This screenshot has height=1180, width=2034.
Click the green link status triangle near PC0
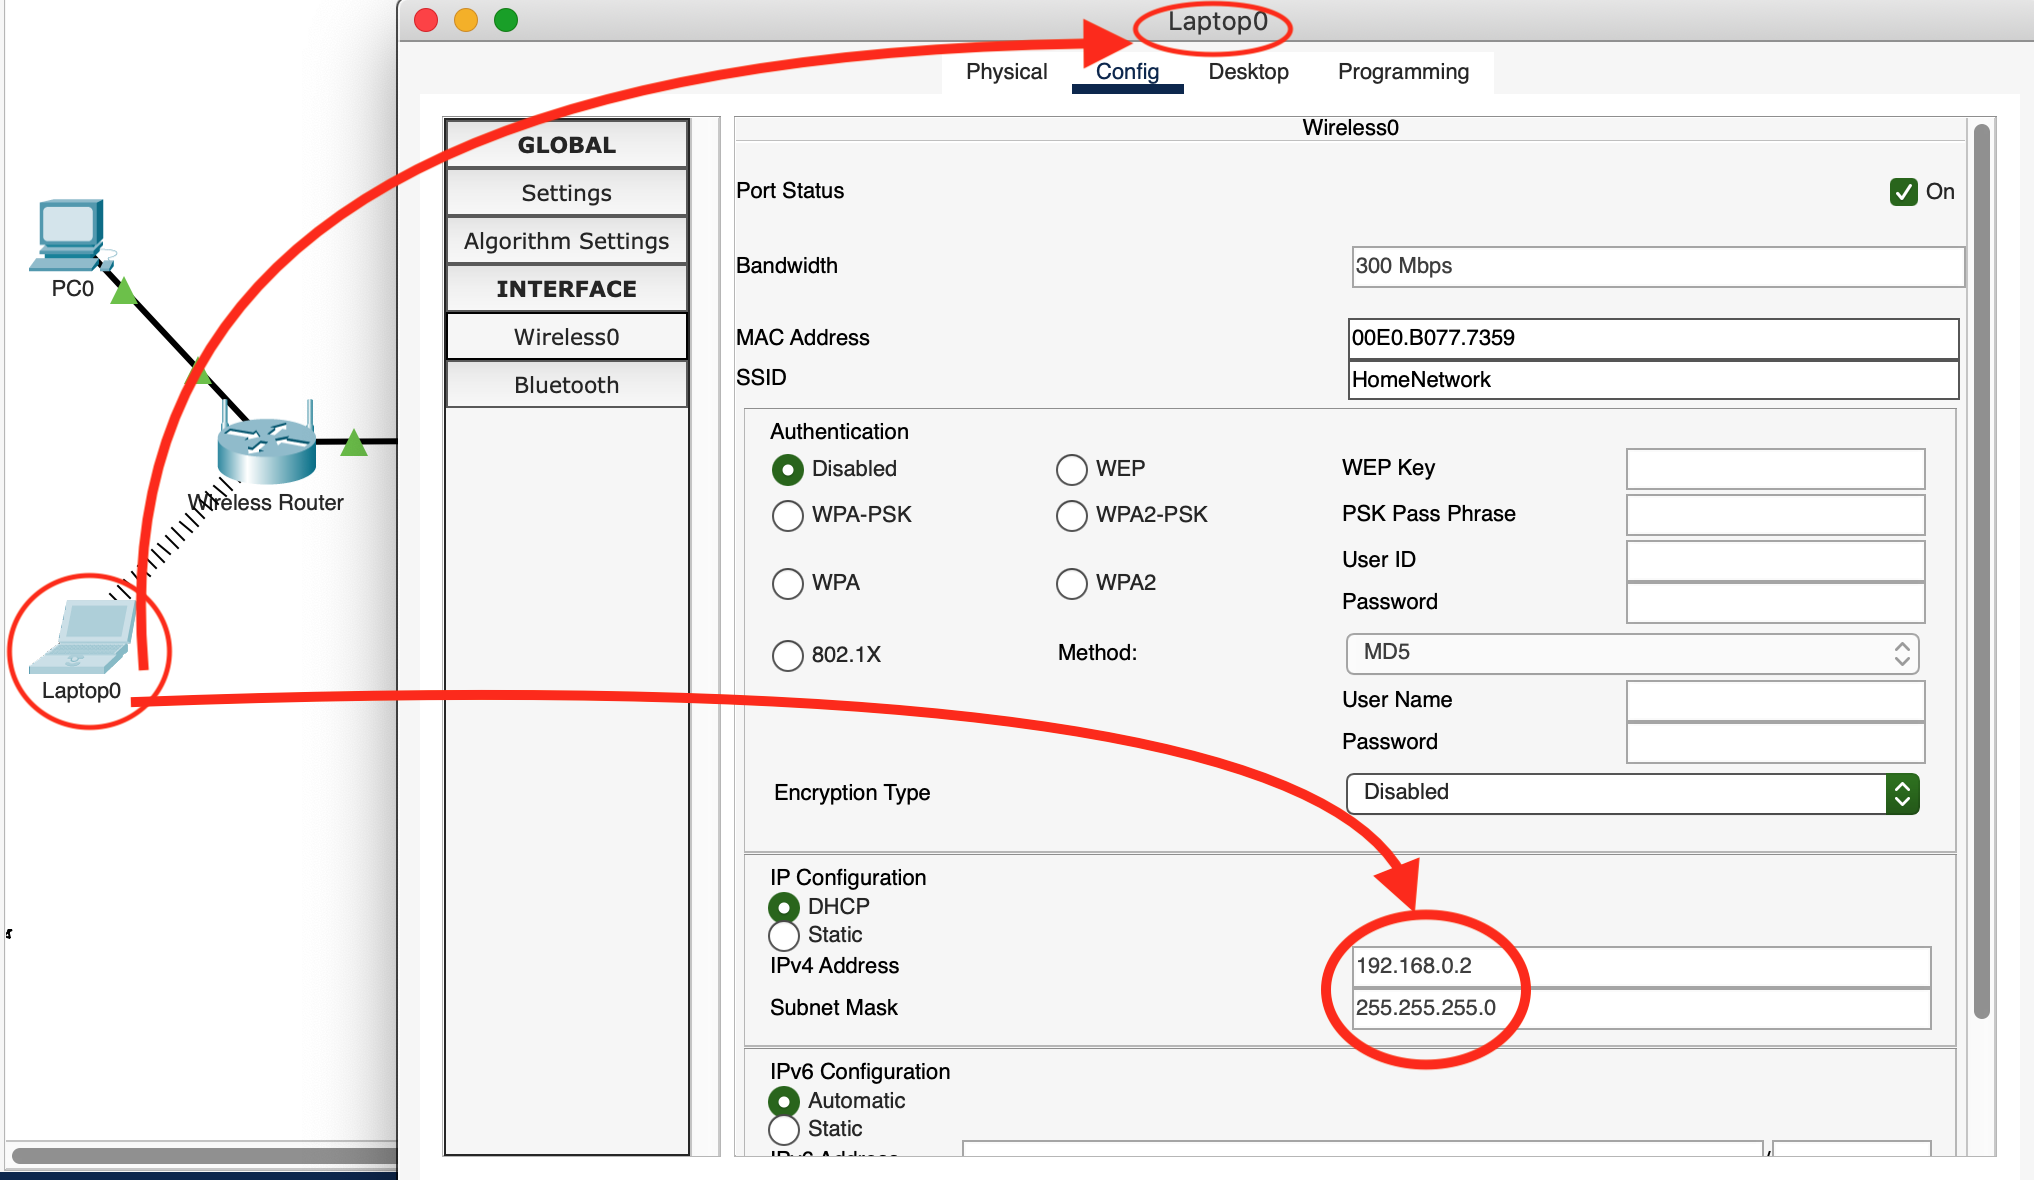point(123,291)
